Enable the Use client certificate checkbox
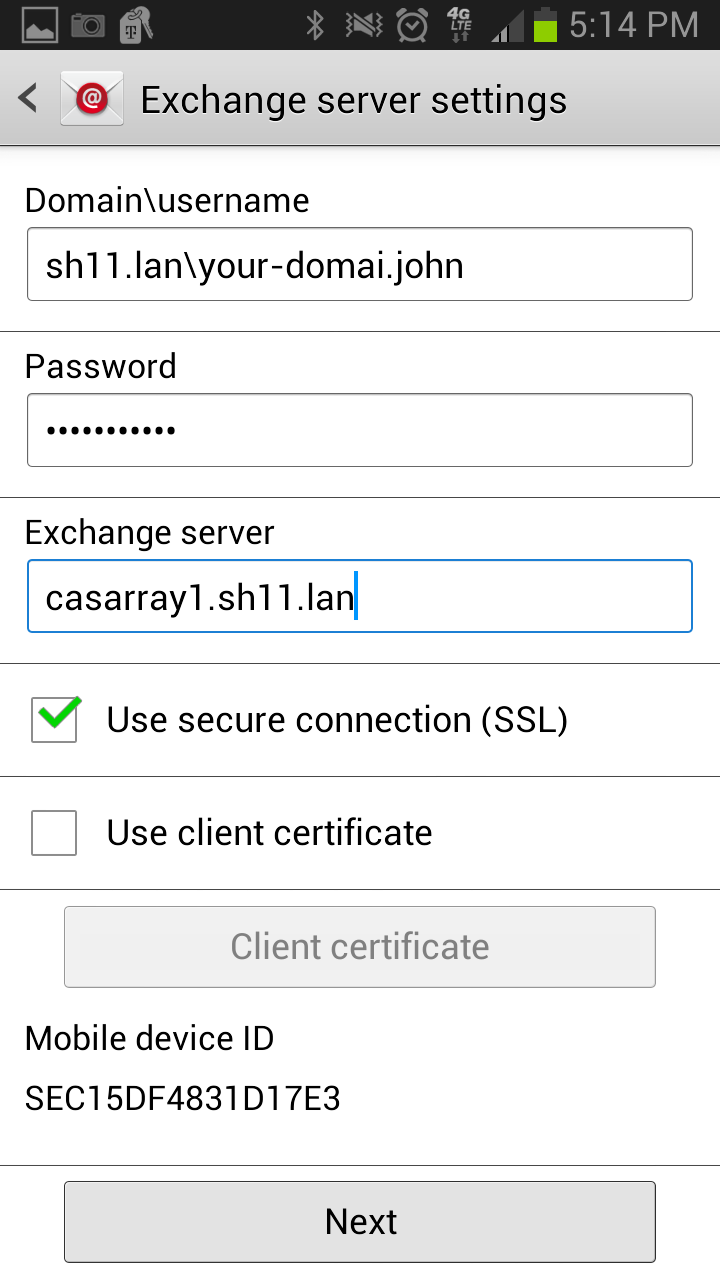 (54, 833)
